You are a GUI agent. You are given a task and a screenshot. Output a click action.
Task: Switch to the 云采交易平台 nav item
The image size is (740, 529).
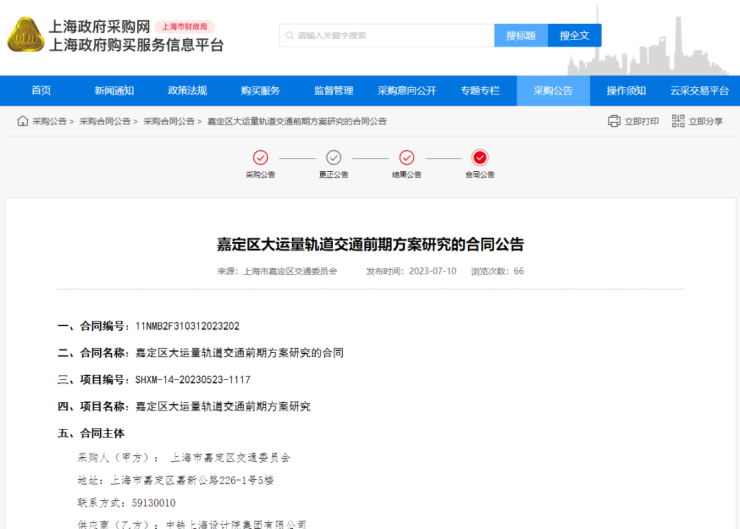[699, 90]
